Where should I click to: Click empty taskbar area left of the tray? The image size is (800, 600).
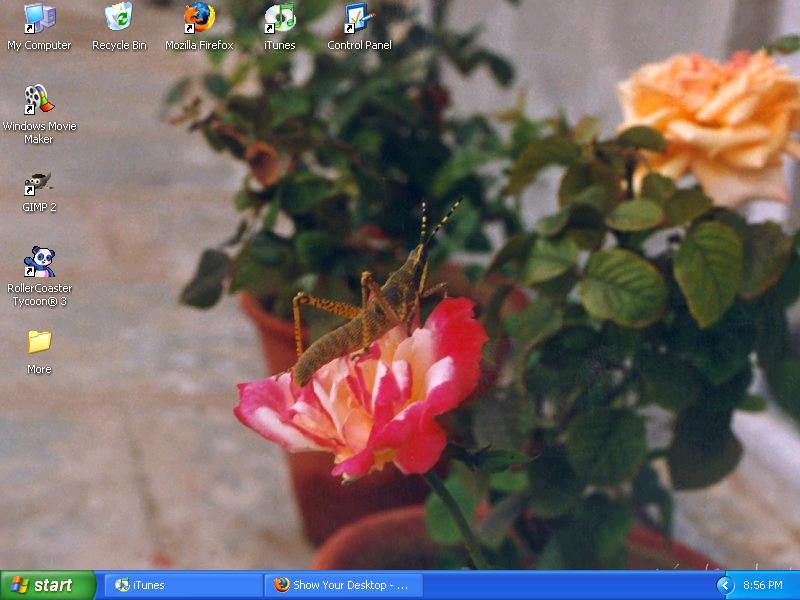570,585
